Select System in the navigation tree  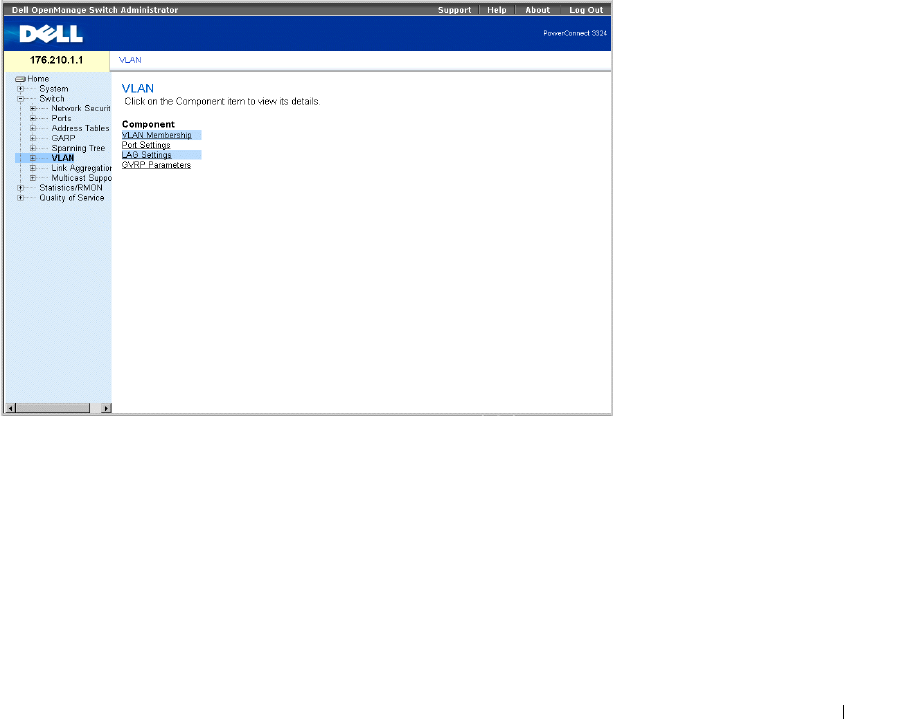[x=53, y=89]
